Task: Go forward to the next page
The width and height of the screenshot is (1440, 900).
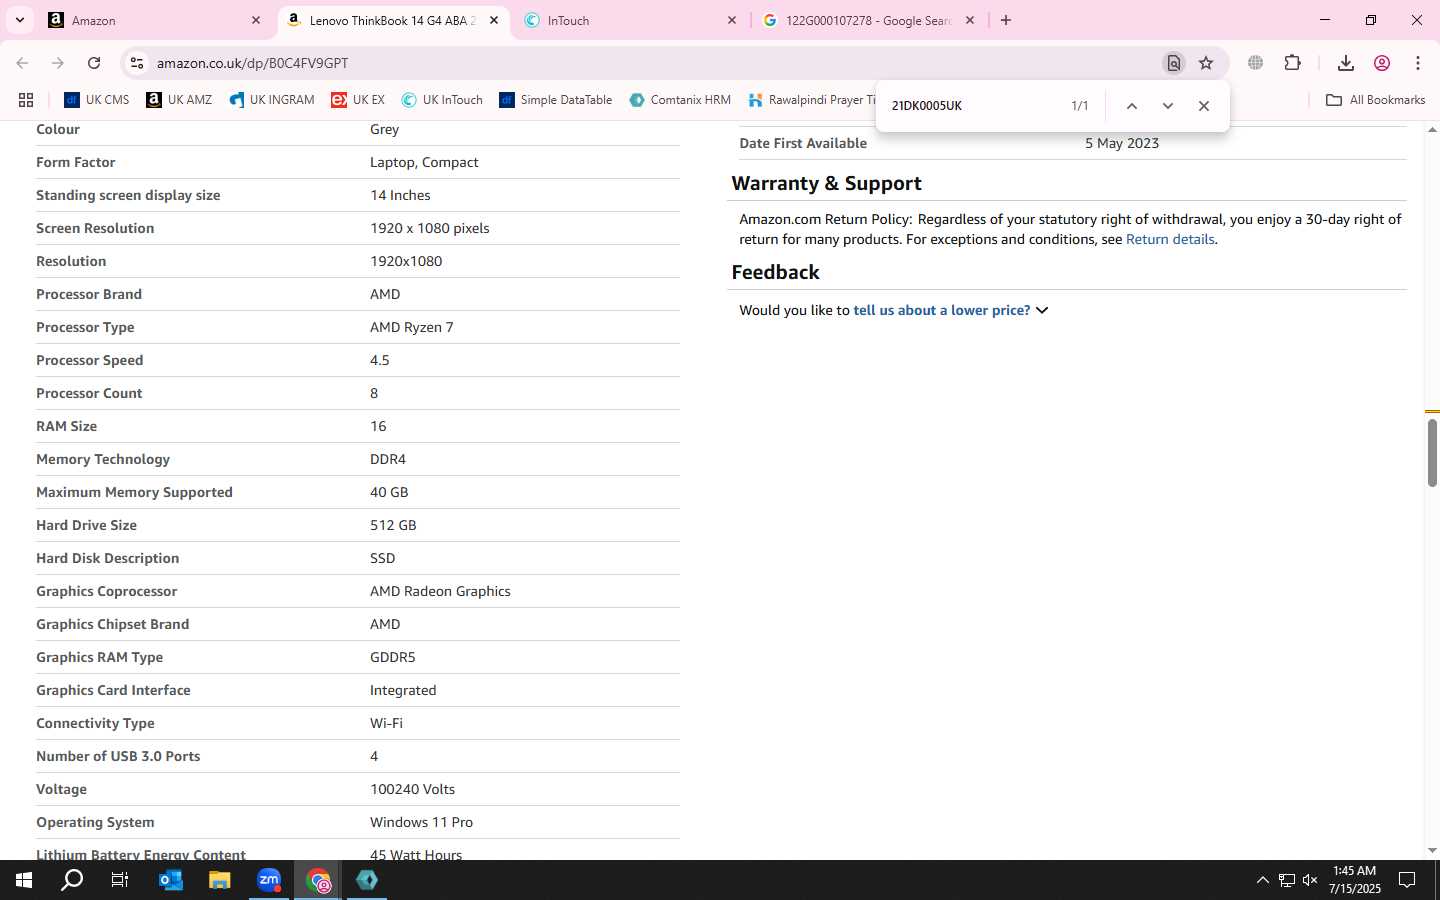Action: point(58,63)
